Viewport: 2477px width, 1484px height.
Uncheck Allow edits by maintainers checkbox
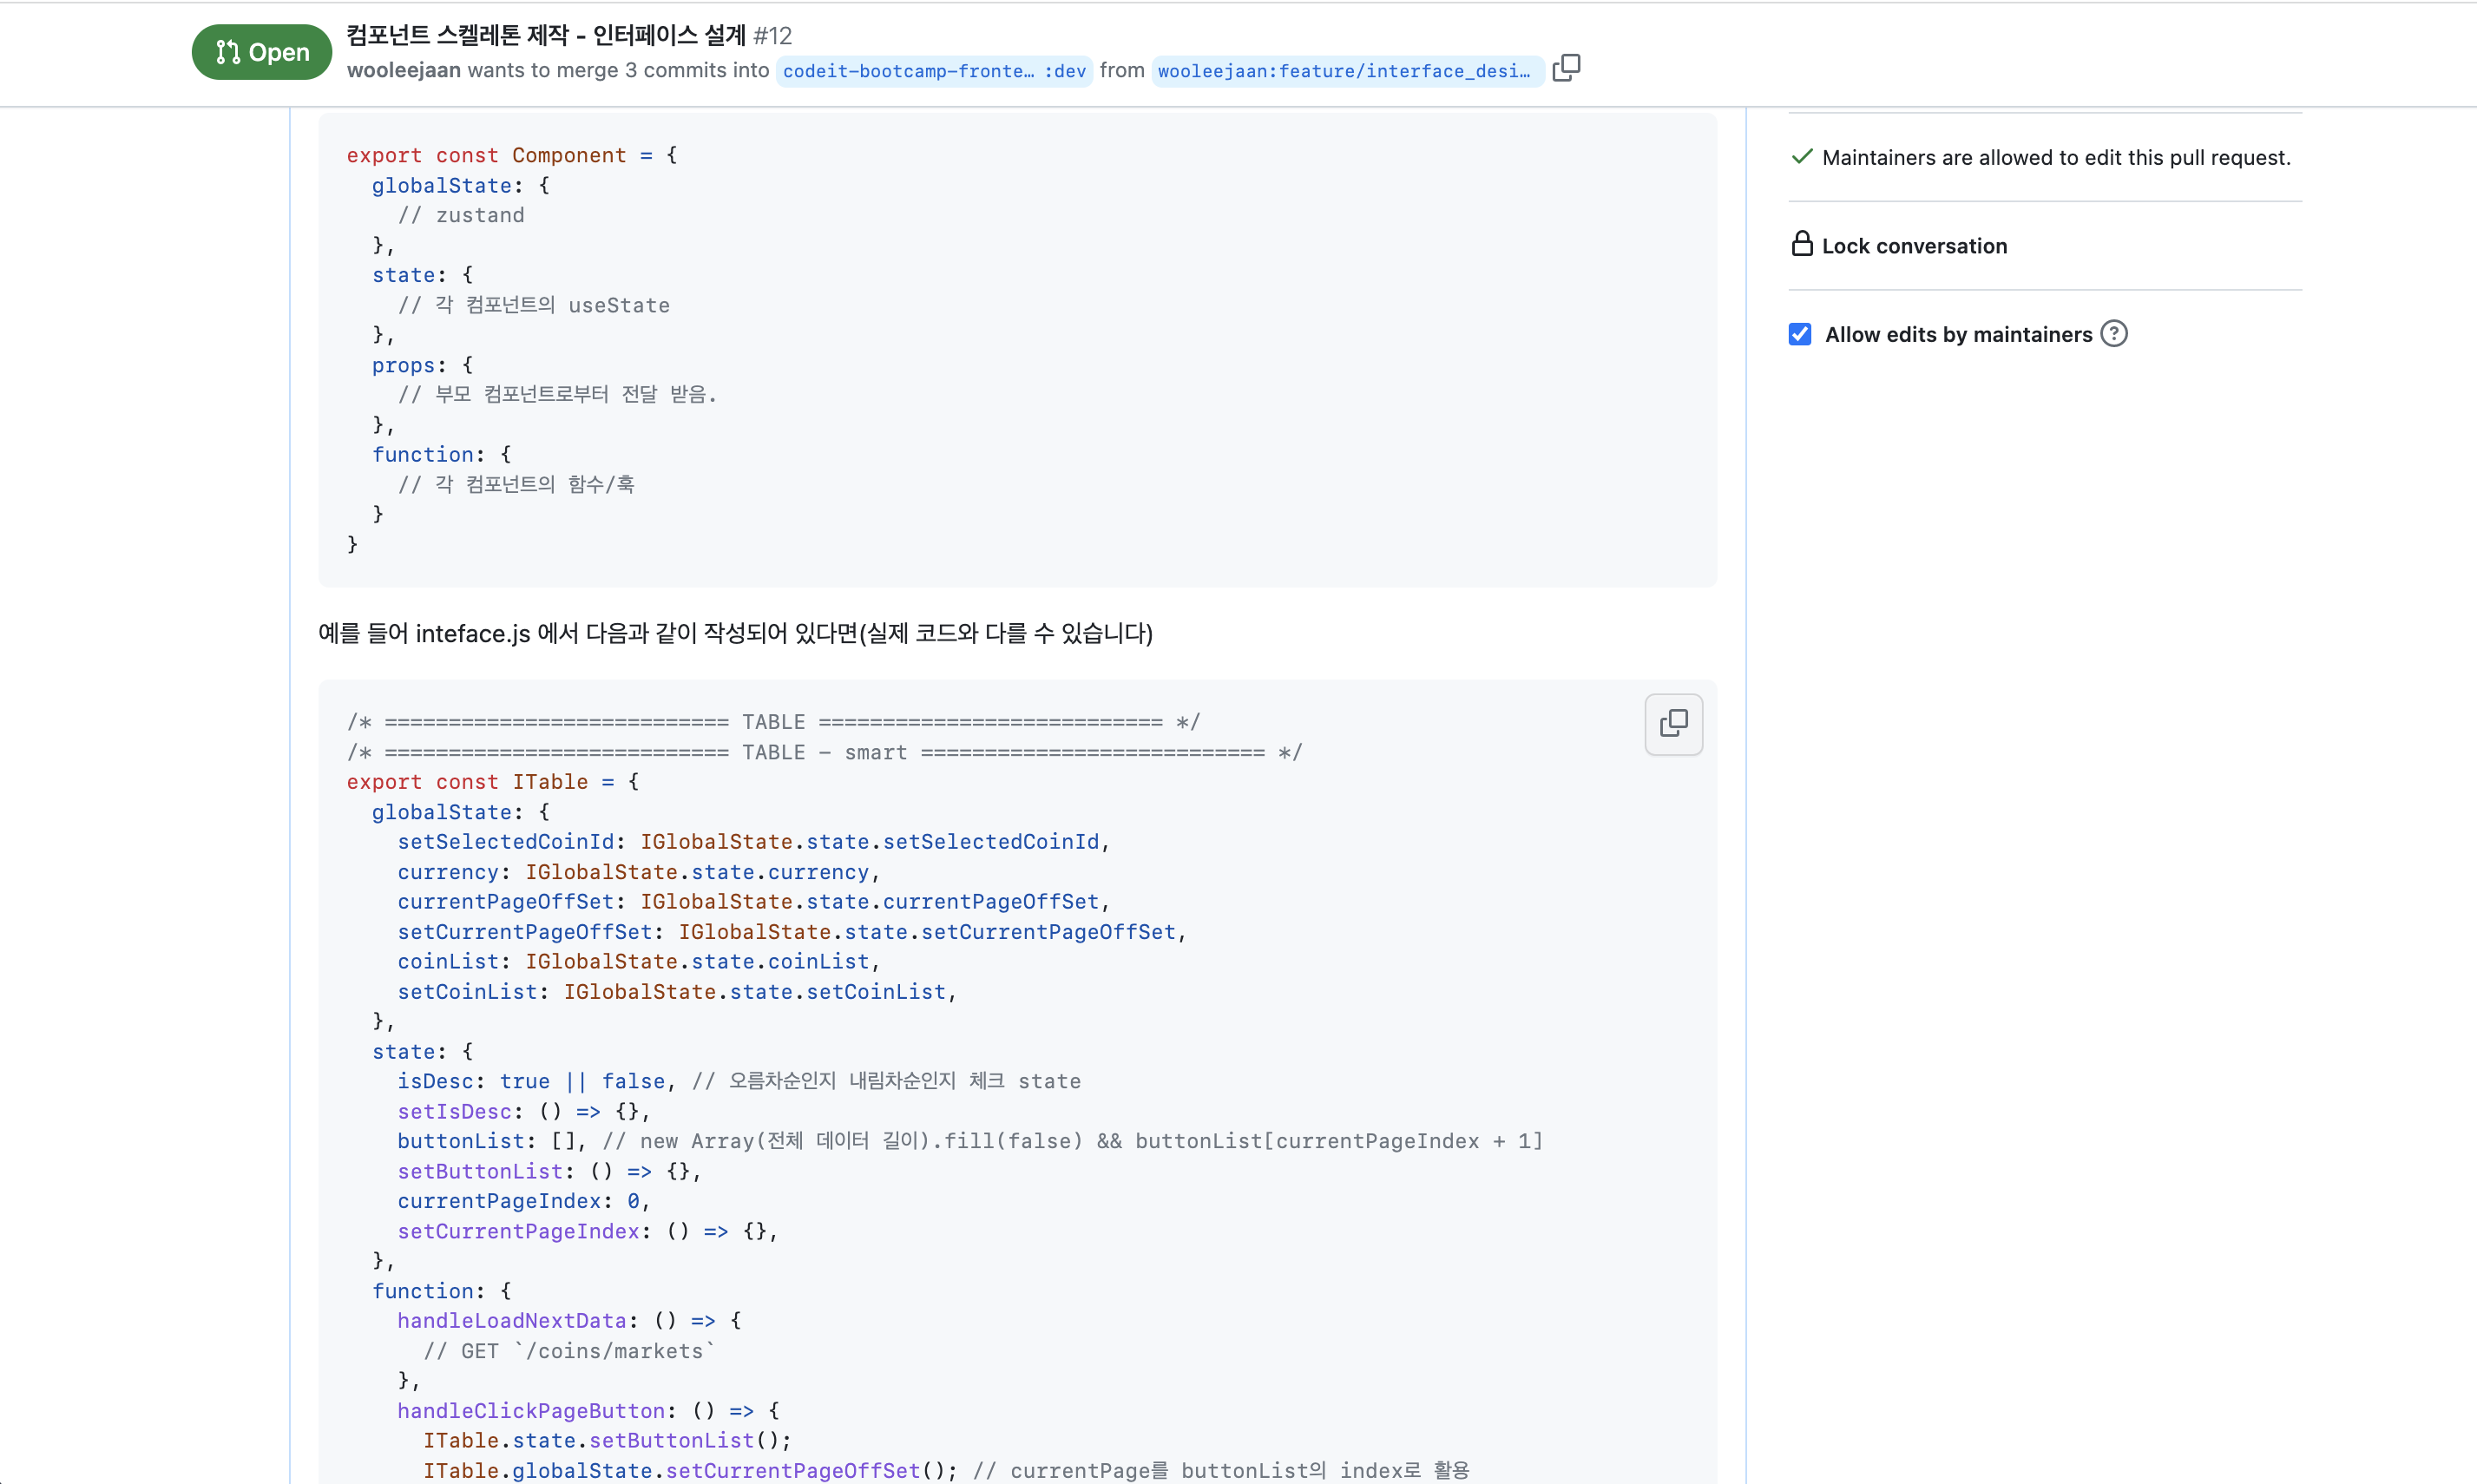click(1800, 334)
